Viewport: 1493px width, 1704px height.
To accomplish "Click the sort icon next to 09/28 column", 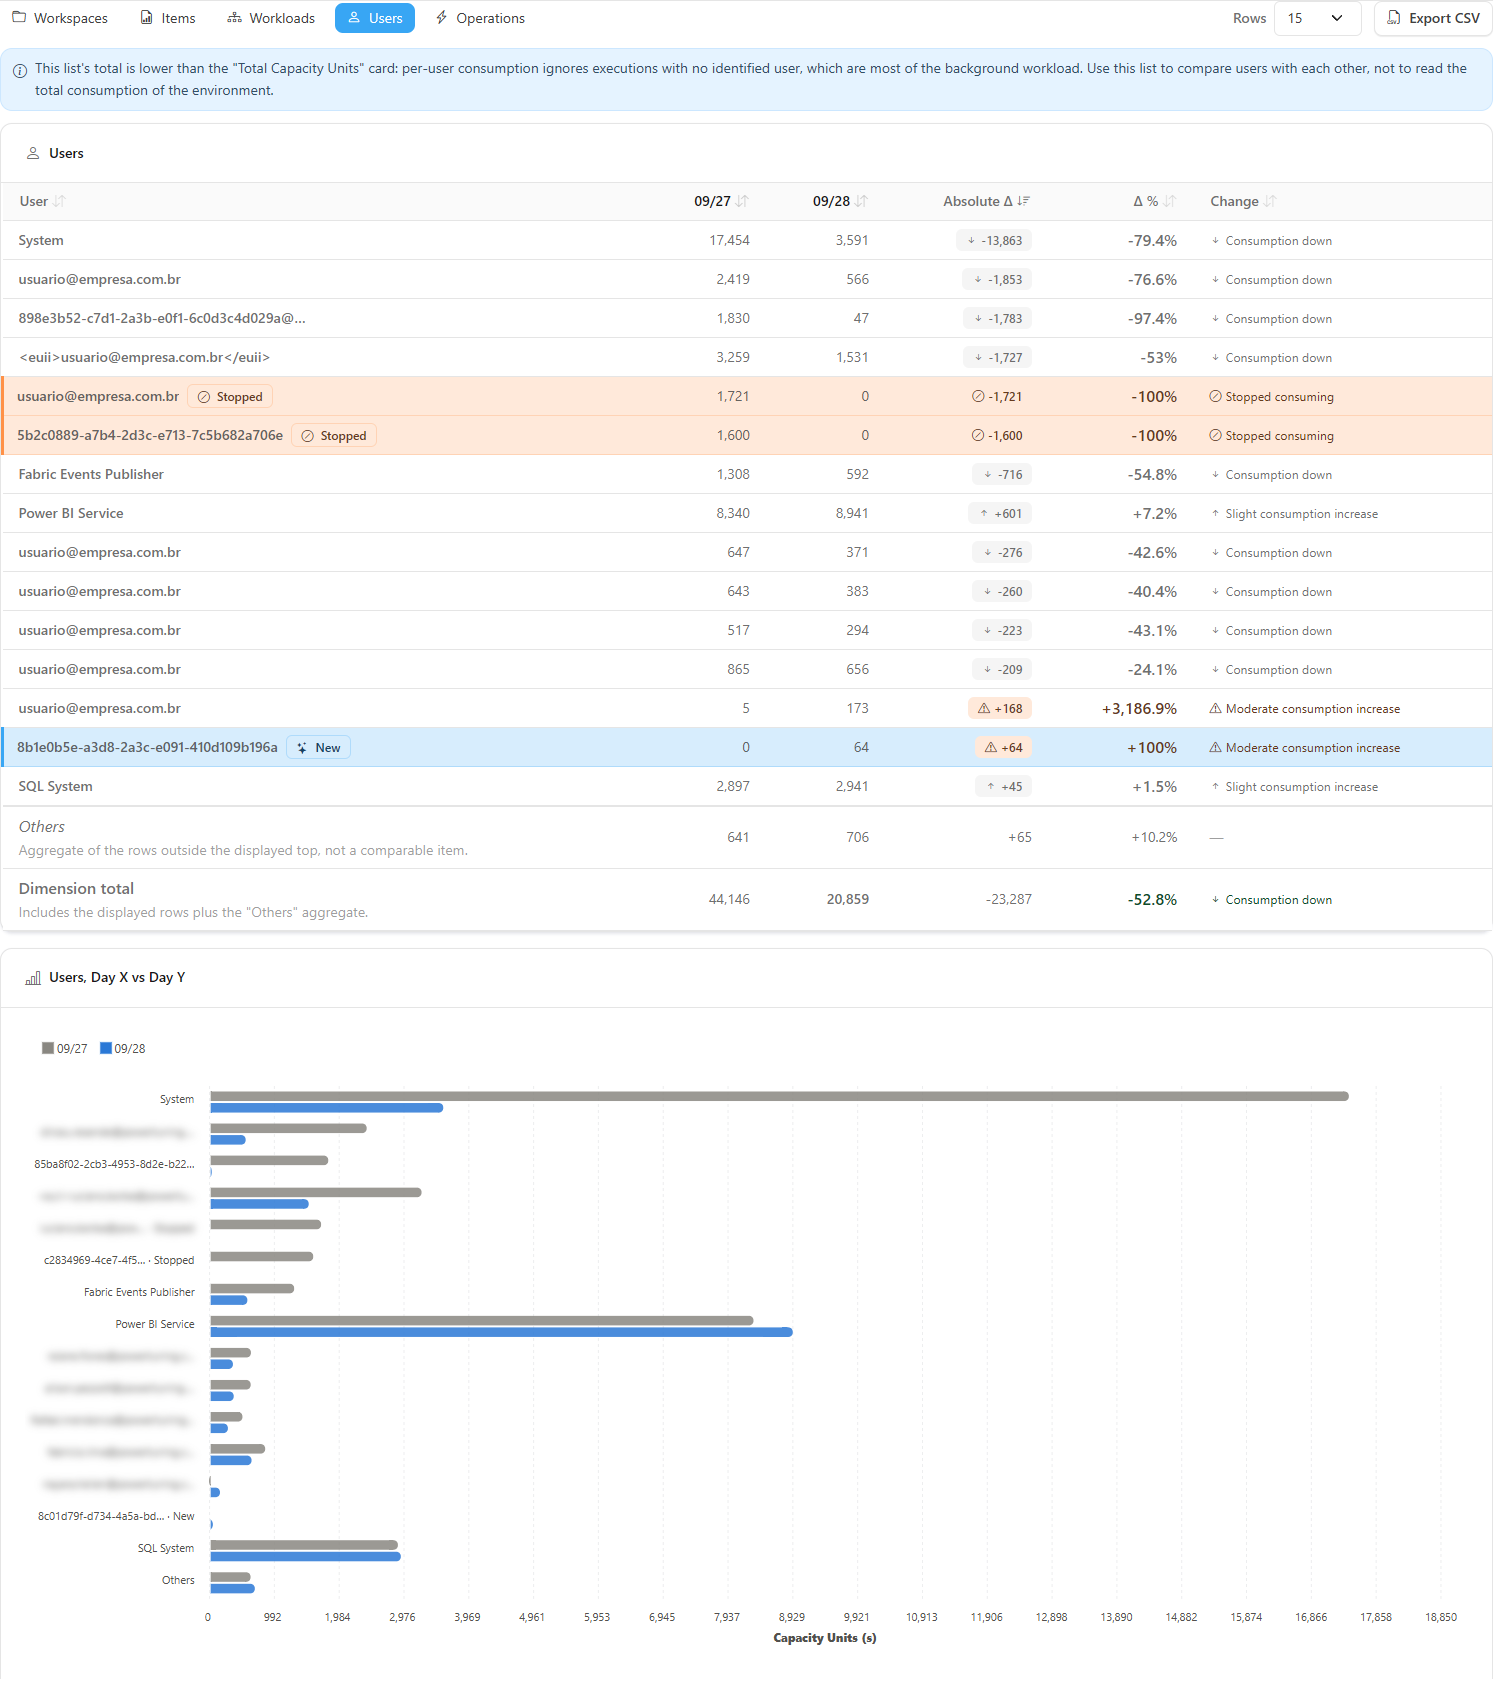I will (861, 201).
